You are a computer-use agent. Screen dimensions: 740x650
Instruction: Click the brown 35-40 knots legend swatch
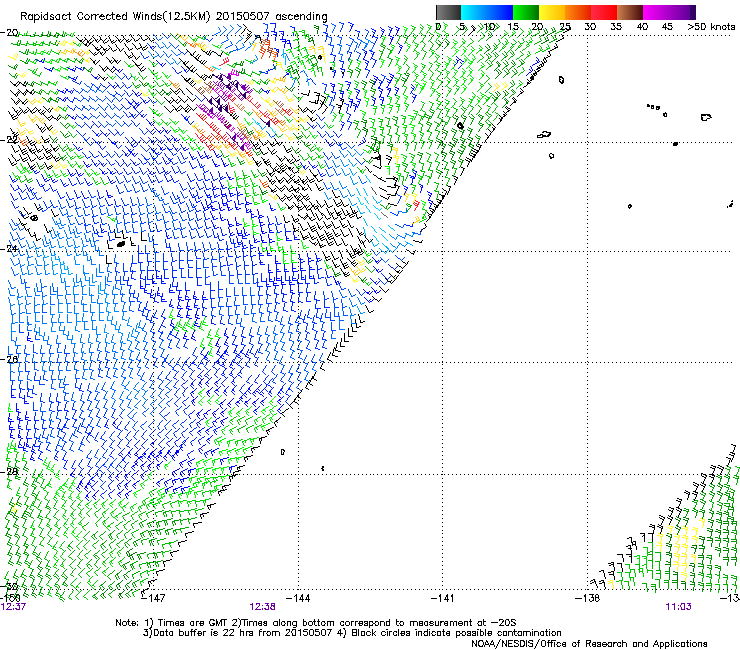(x=630, y=12)
